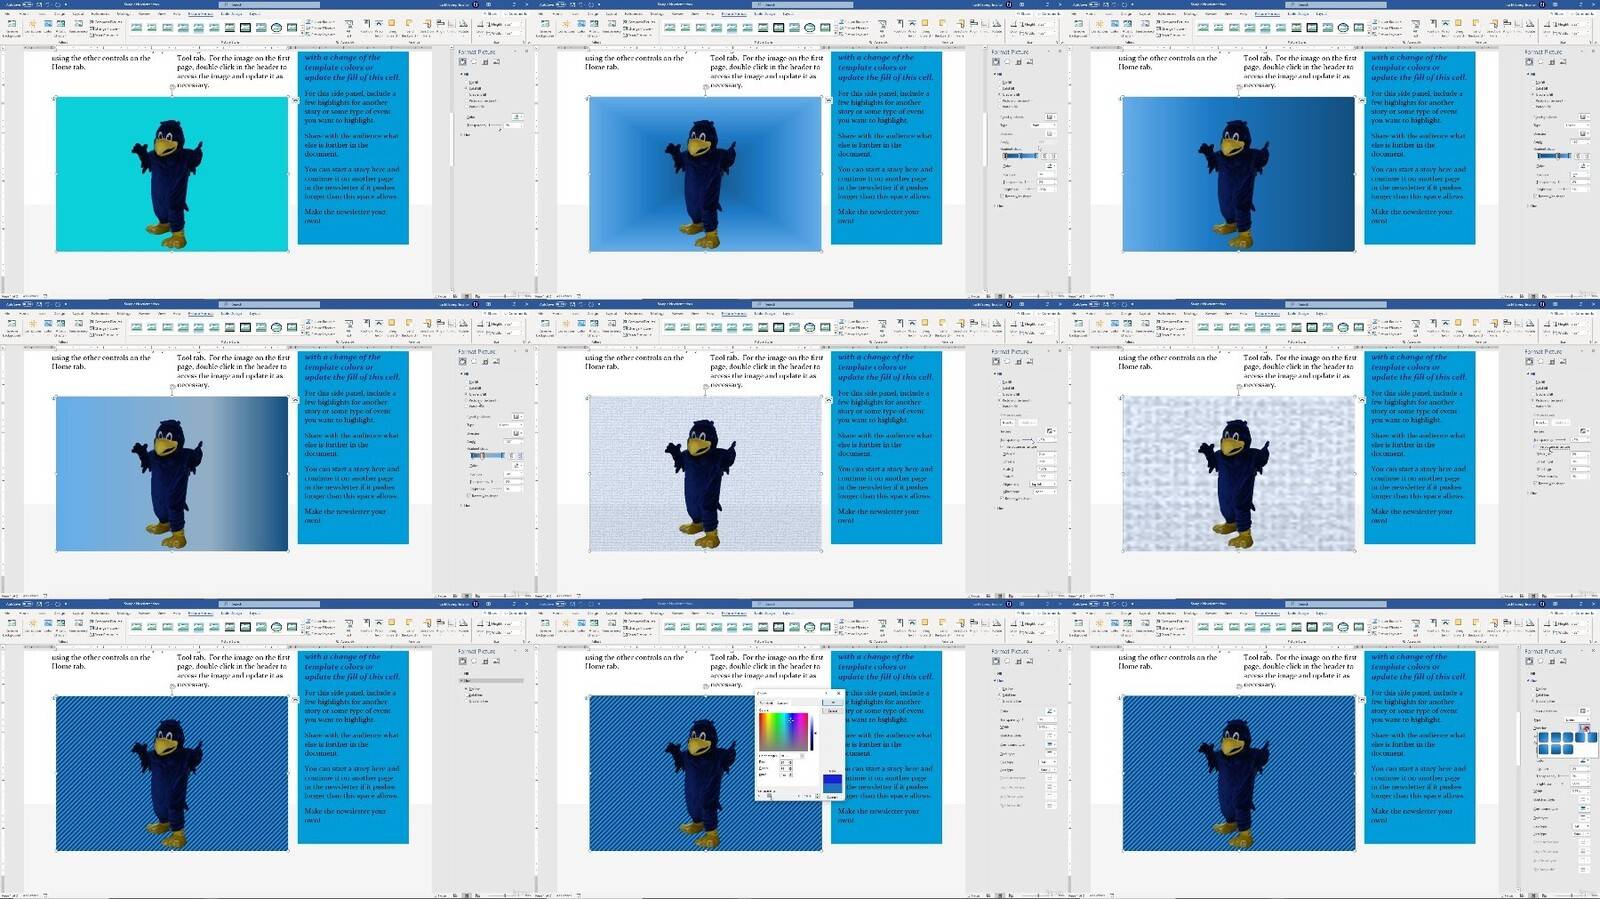The image size is (1600, 899).
Task: Click the luminance slider in the Colors dialog
Action: (812, 731)
